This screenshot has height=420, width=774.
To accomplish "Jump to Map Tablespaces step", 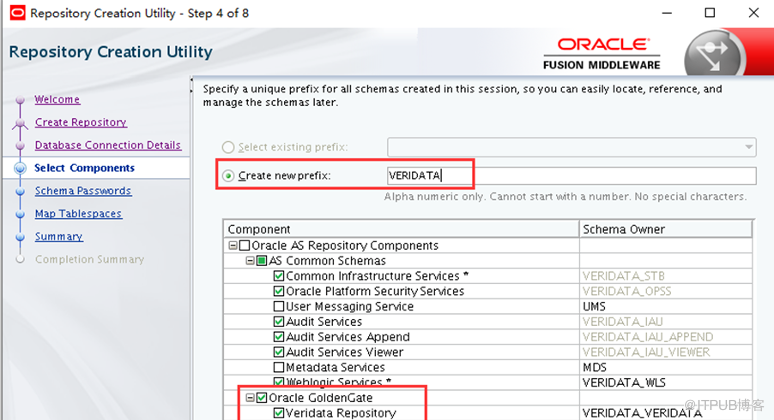I will [x=78, y=214].
